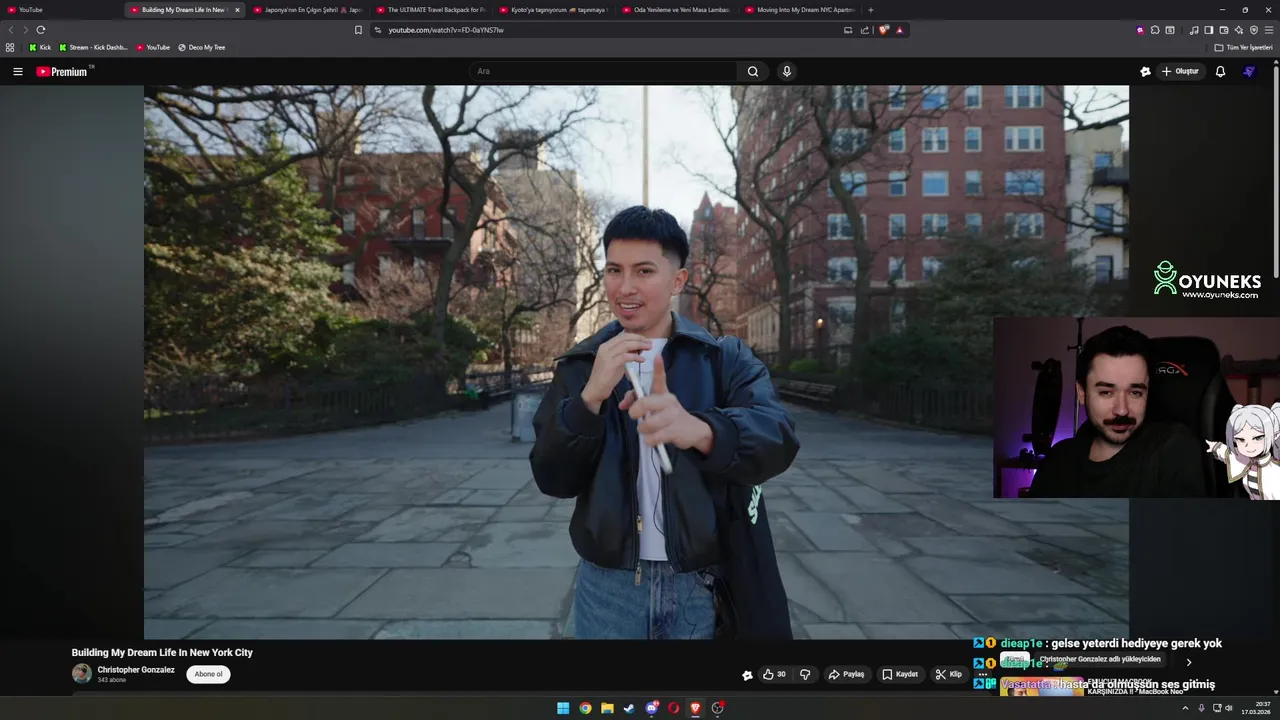The image size is (1280, 720).
Task: Open a new browser tab
Action: tap(871, 10)
